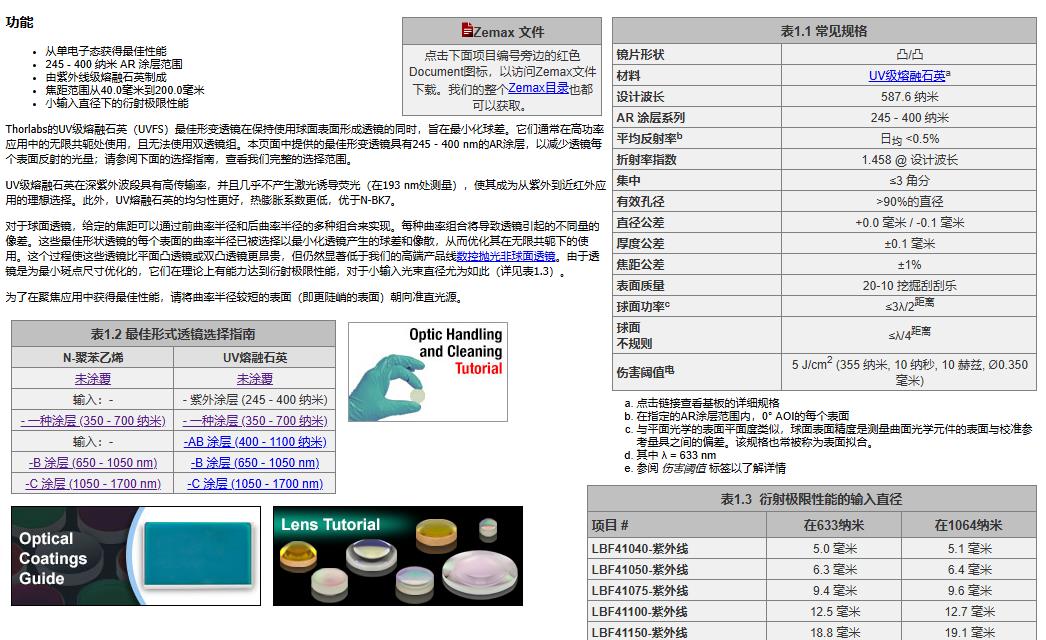Select the LBF41100-紫外线 item row
This screenshot has width=1046, height=640.
point(812,611)
